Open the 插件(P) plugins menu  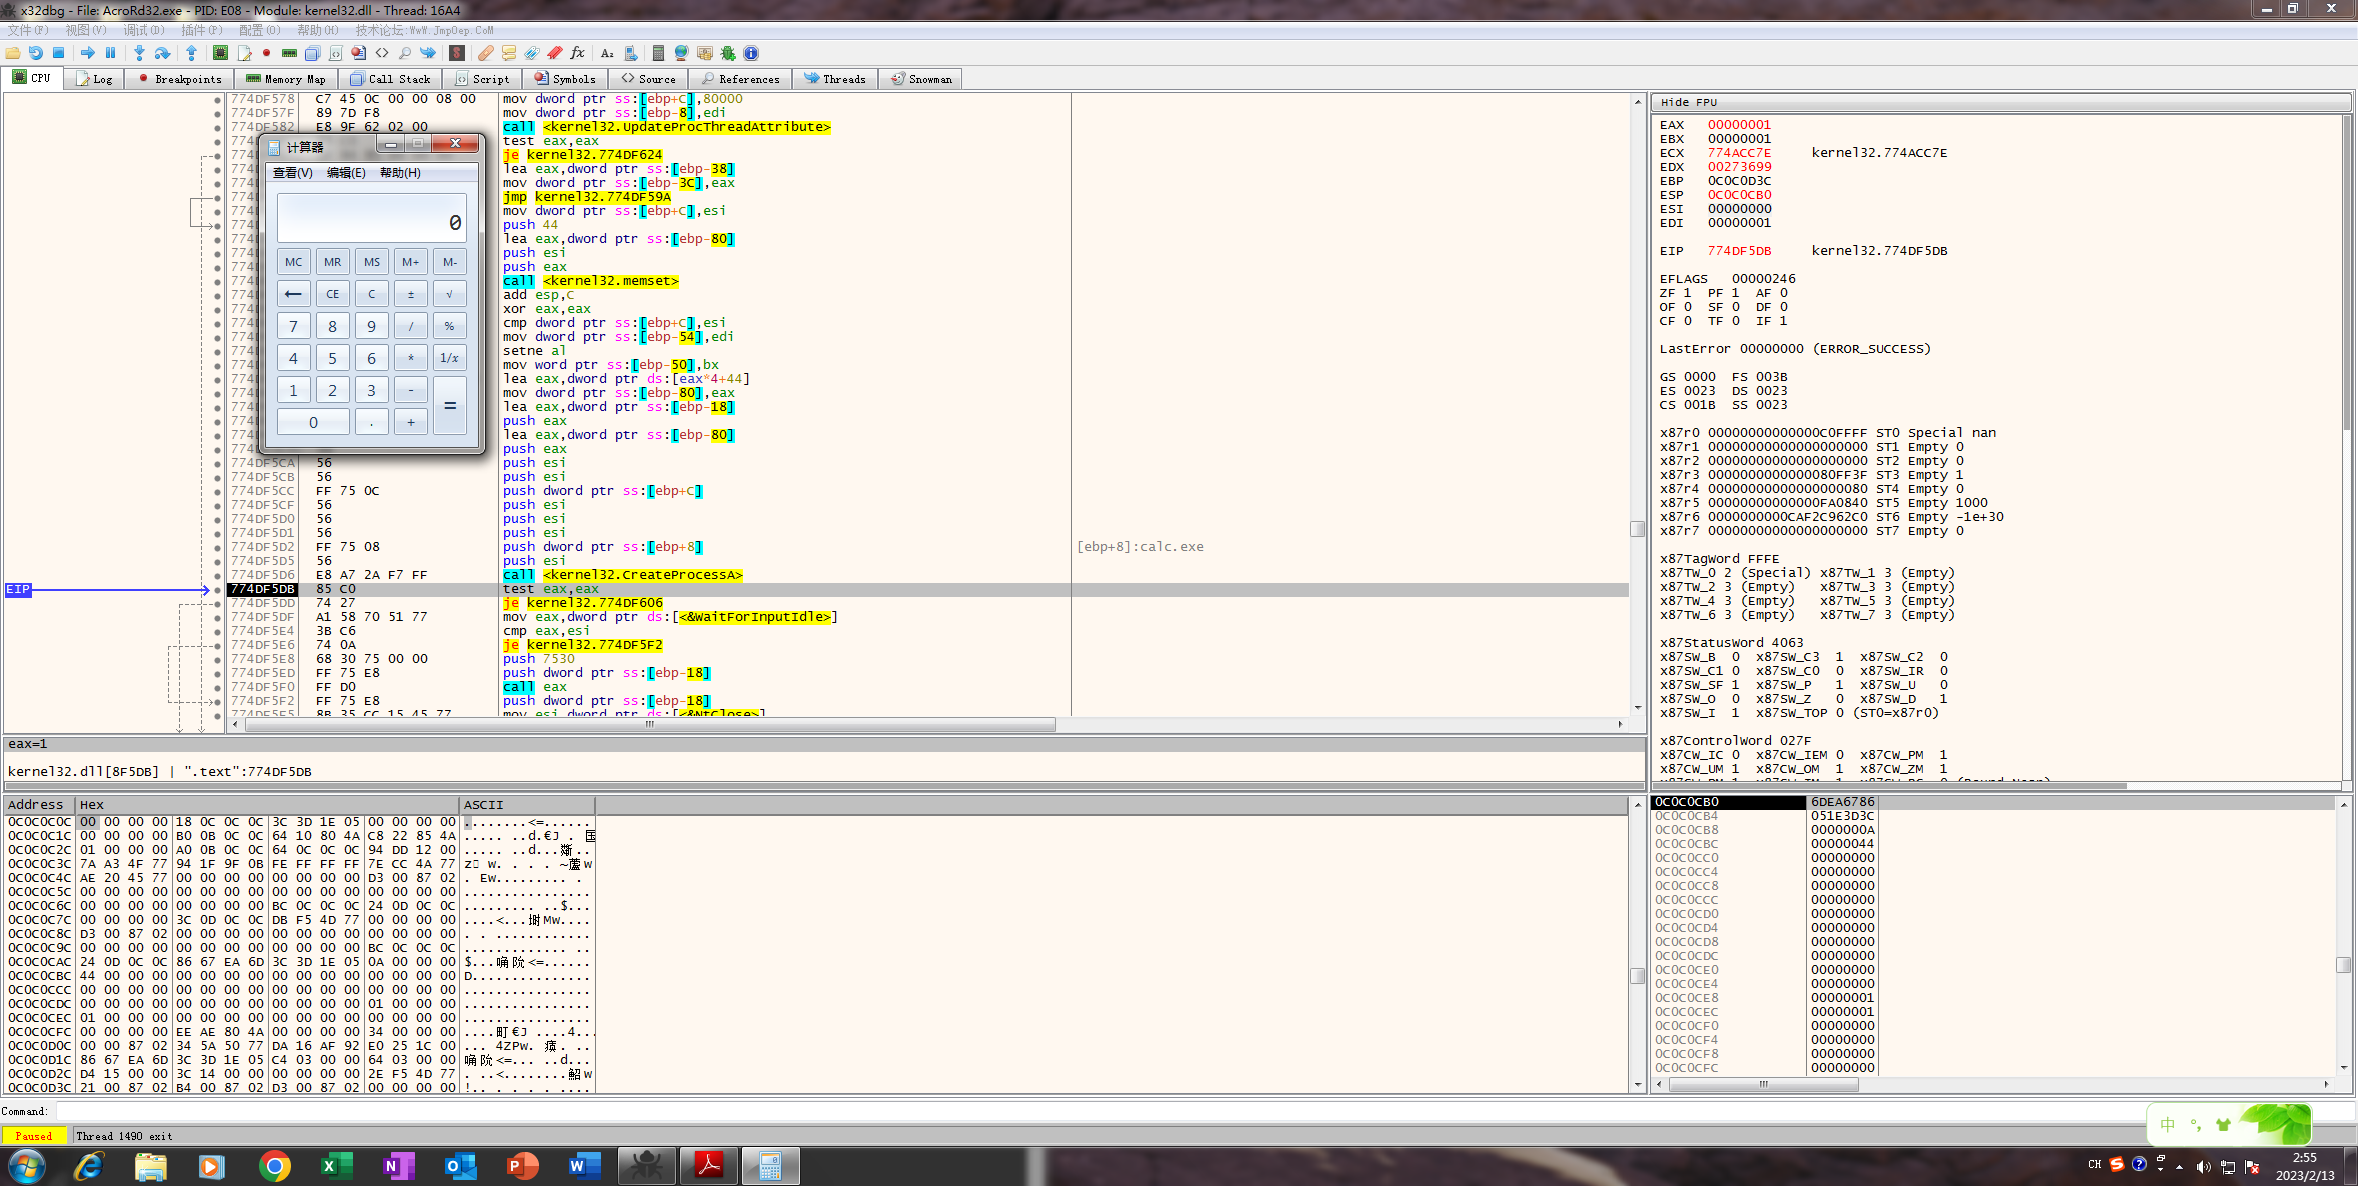[202, 30]
